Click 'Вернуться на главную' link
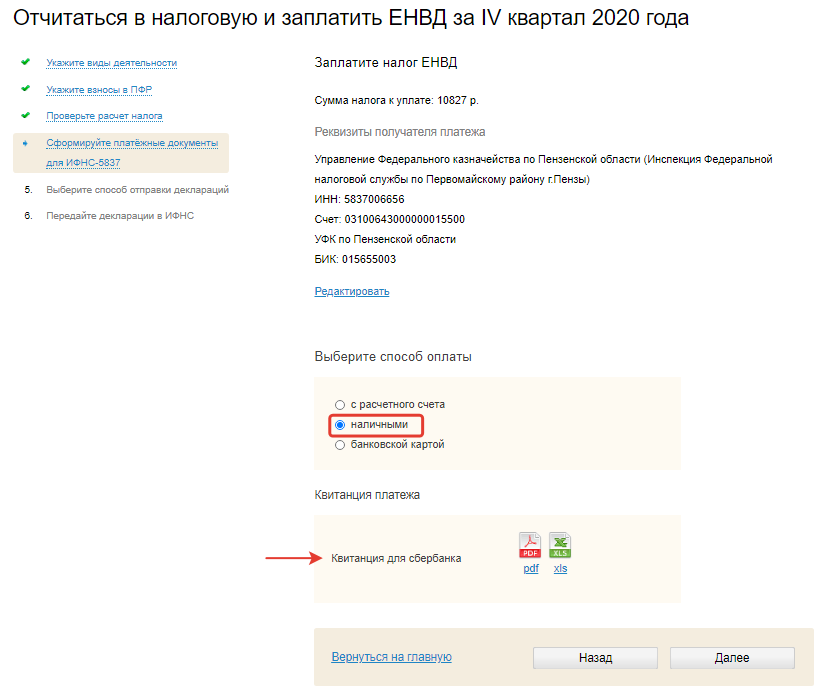Image resolution: width=821 pixels, height=697 pixels. (391, 657)
